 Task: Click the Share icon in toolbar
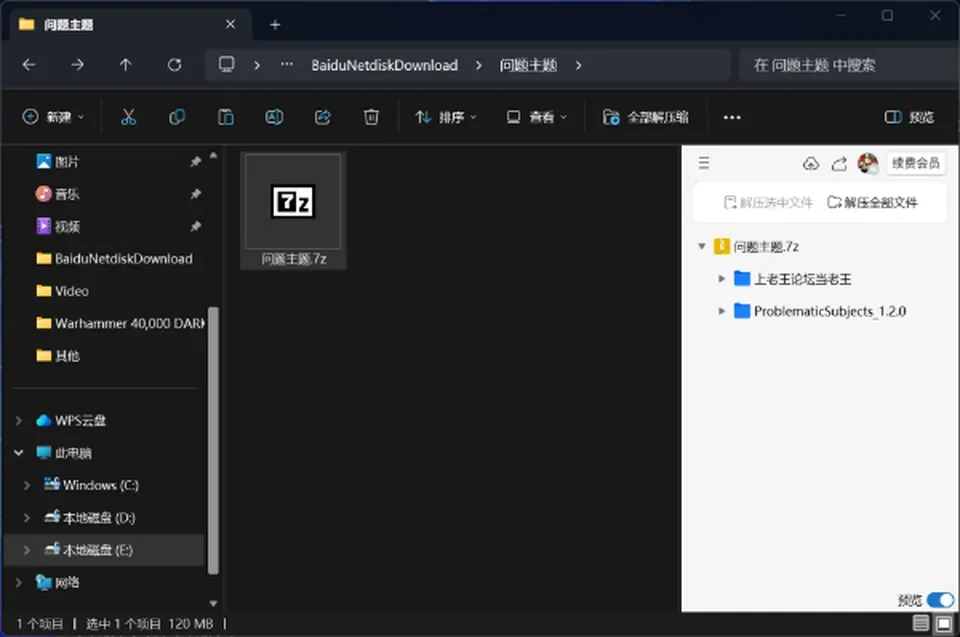(323, 117)
